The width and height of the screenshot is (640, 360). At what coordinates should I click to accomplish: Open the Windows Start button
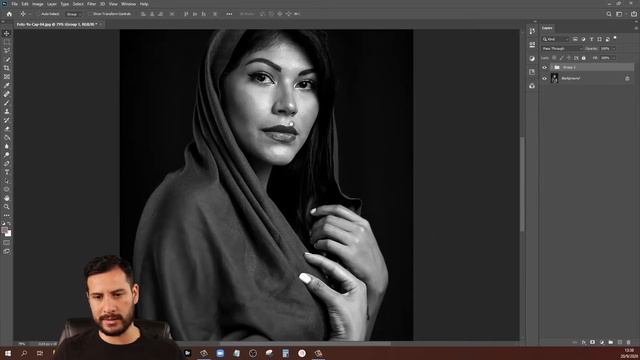click(8, 353)
